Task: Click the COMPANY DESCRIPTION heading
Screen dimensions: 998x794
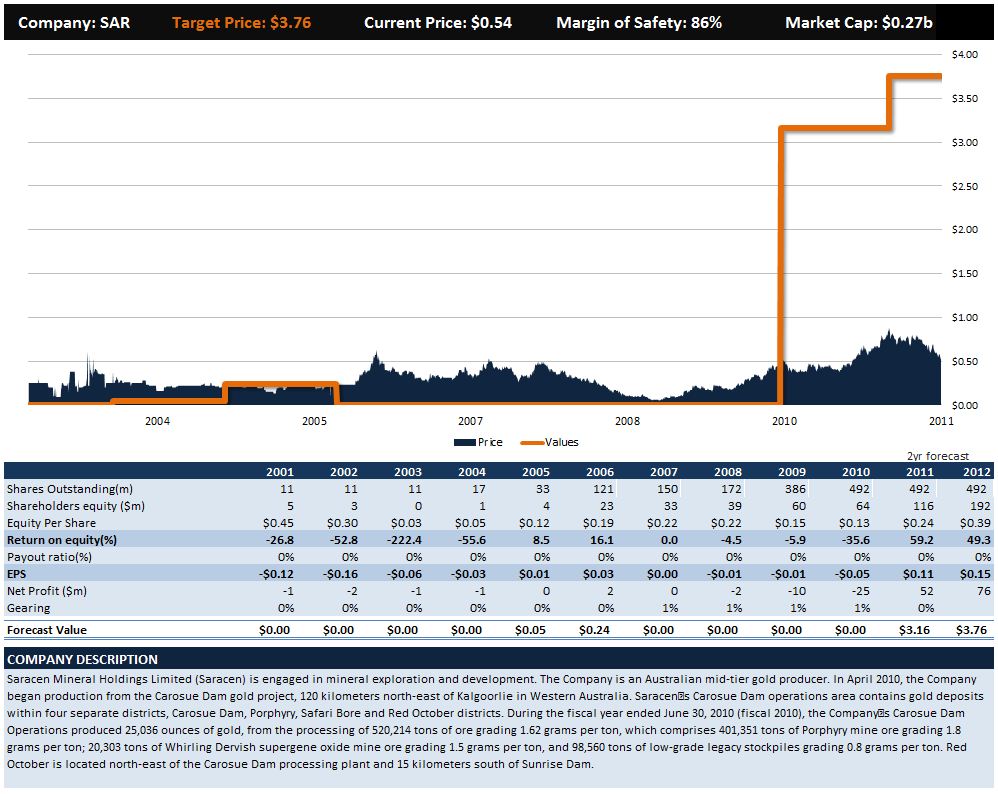Action: [83, 660]
